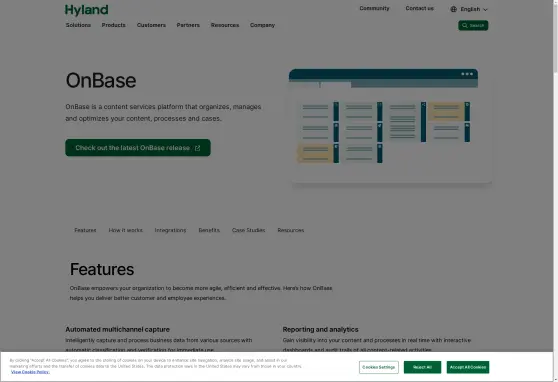Open the Community link
558x382 pixels.
(x=374, y=8)
